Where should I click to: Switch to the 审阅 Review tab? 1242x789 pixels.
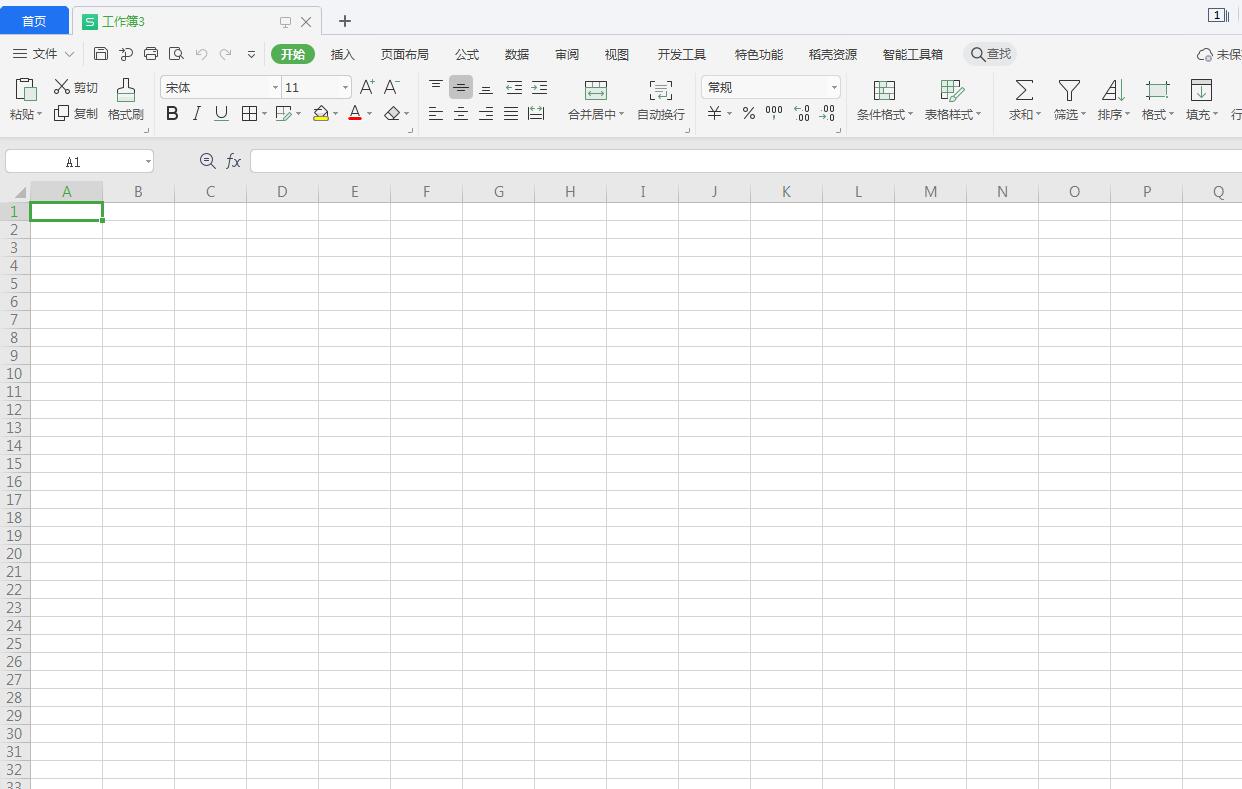pyautogui.click(x=567, y=54)
